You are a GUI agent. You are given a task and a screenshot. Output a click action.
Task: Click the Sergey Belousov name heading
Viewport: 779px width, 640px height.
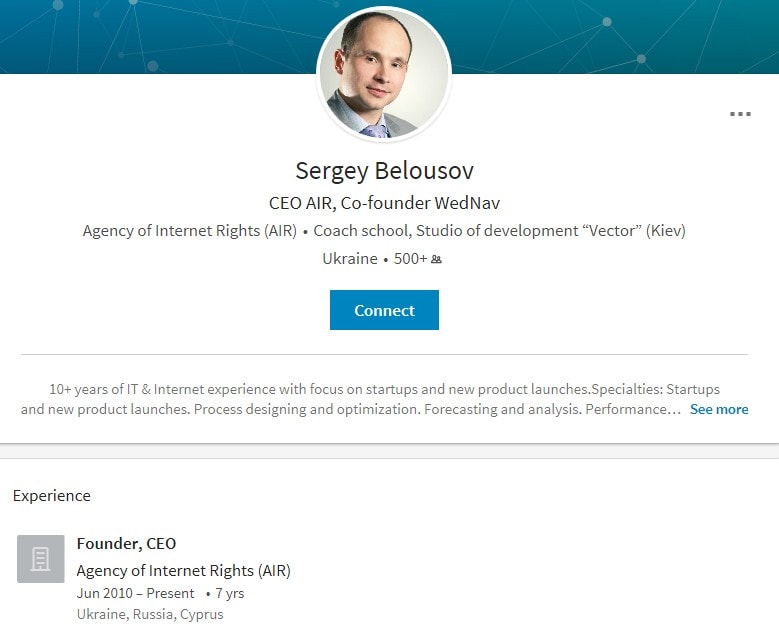point(384,170)
